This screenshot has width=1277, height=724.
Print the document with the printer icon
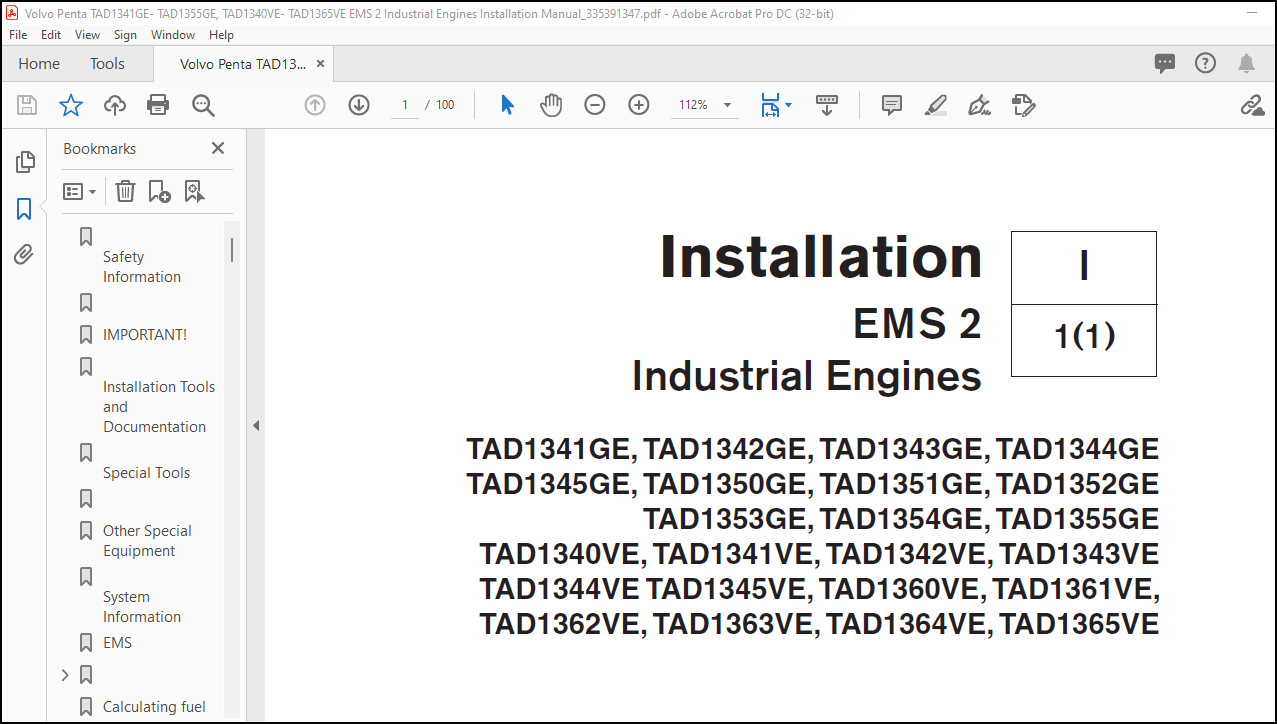click(x=158, y=105)
